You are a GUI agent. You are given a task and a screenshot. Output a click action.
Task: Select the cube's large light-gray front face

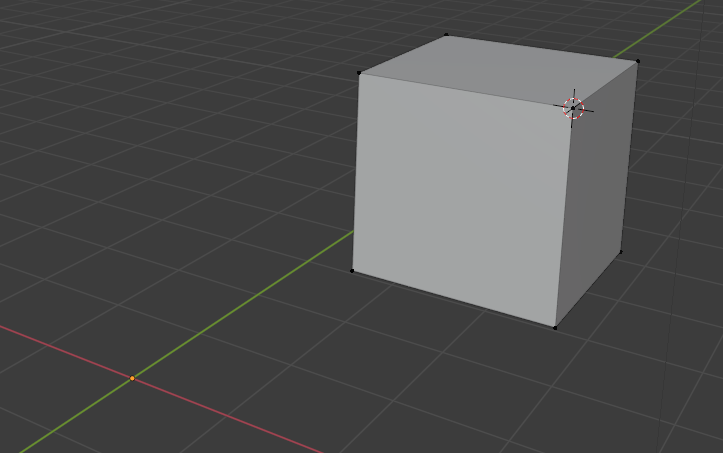pos(461,198)
